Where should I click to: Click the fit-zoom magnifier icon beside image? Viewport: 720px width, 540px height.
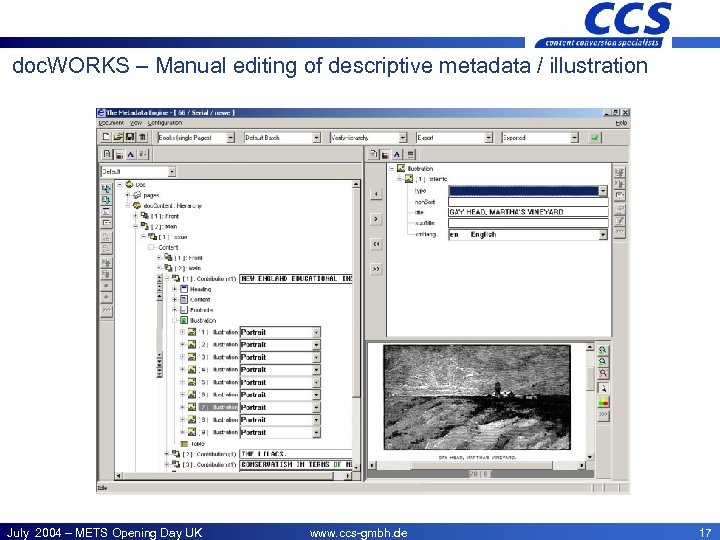pos(603,373)
